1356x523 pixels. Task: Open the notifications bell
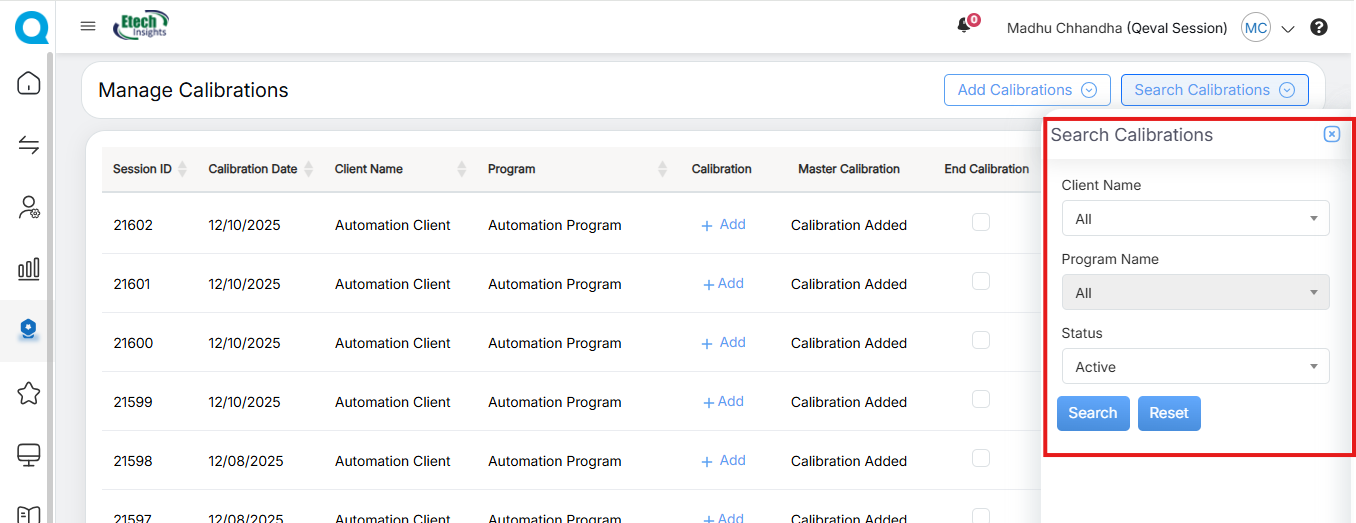point(964,26)
